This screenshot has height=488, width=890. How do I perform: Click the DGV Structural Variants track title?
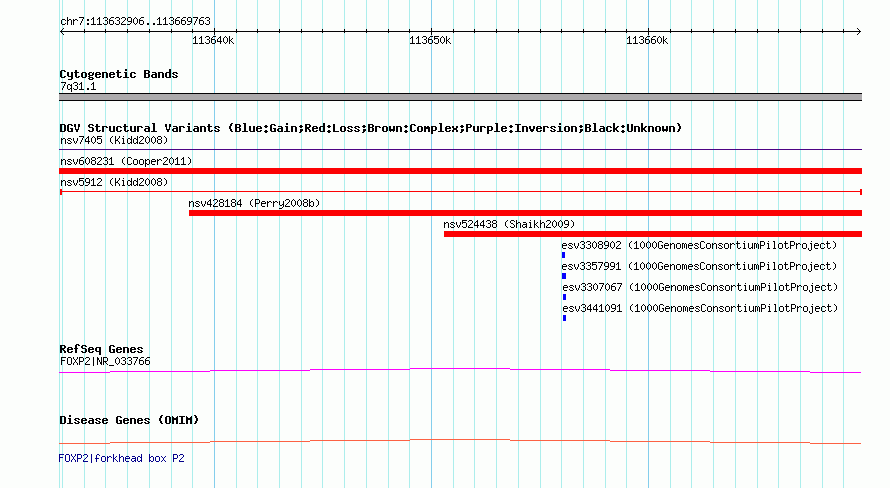point(371,128)
